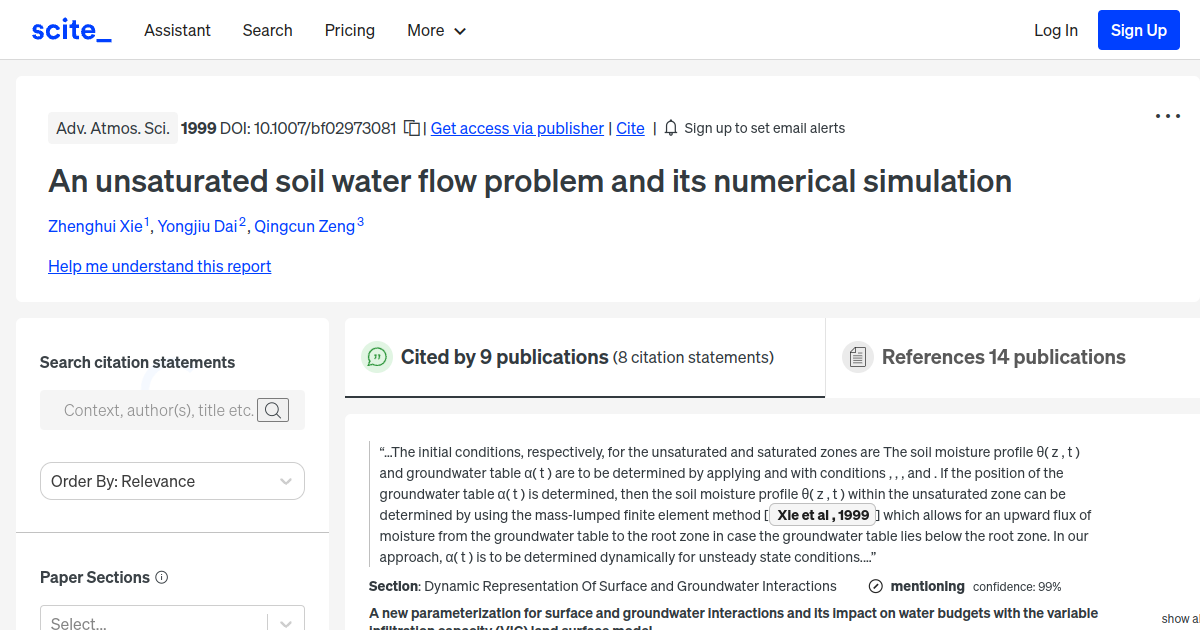
Task: Open the Assistant page
Action: tap(177, 30)
